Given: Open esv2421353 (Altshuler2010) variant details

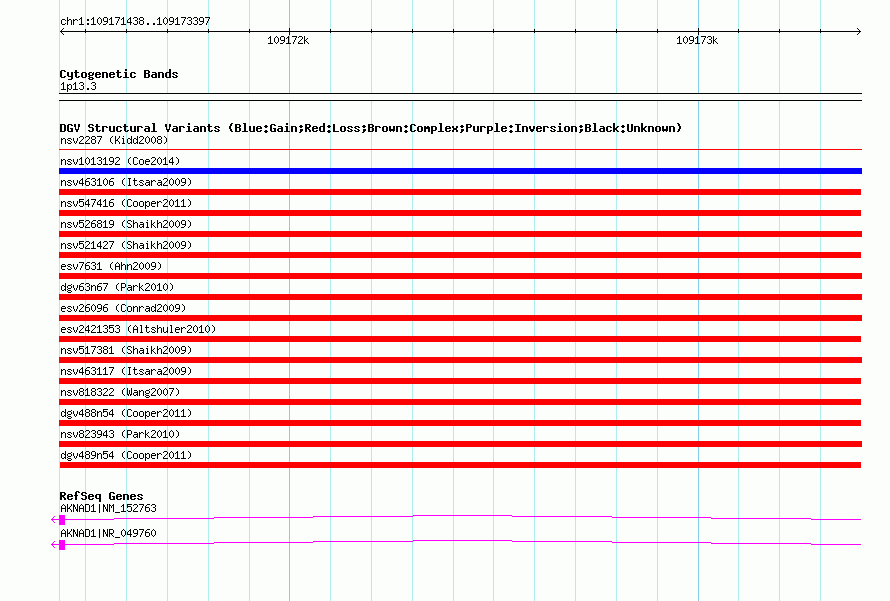Looking at the screenshot, I should pos(138,329).
